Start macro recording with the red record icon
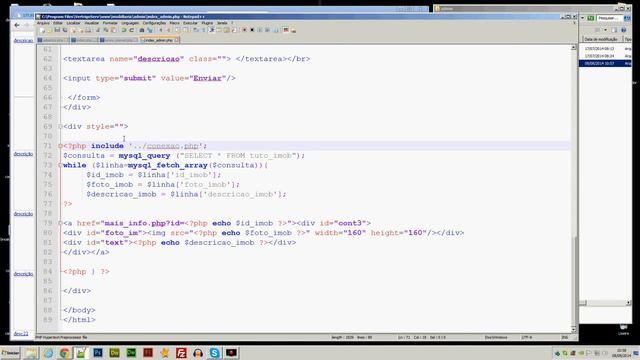This screenshot has height=360, width=640. [244, 30]
